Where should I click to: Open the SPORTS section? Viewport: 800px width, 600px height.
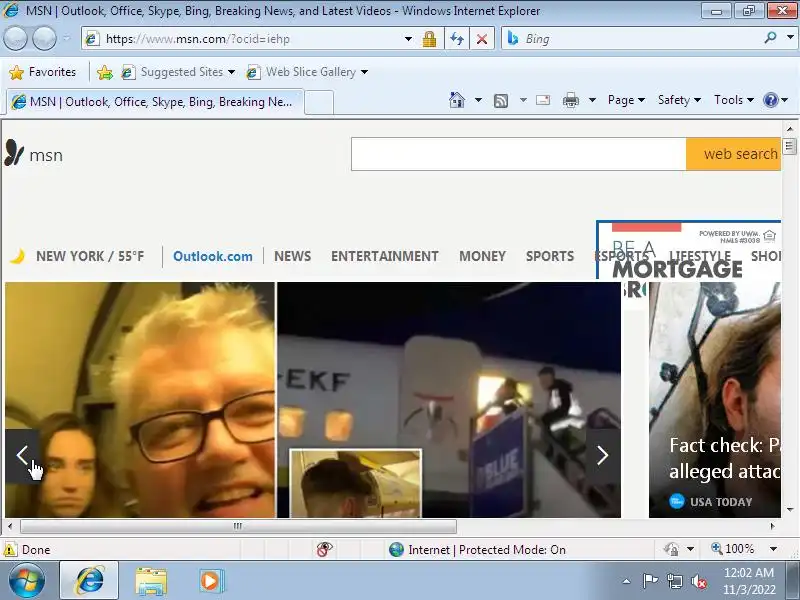coord(550,256)
